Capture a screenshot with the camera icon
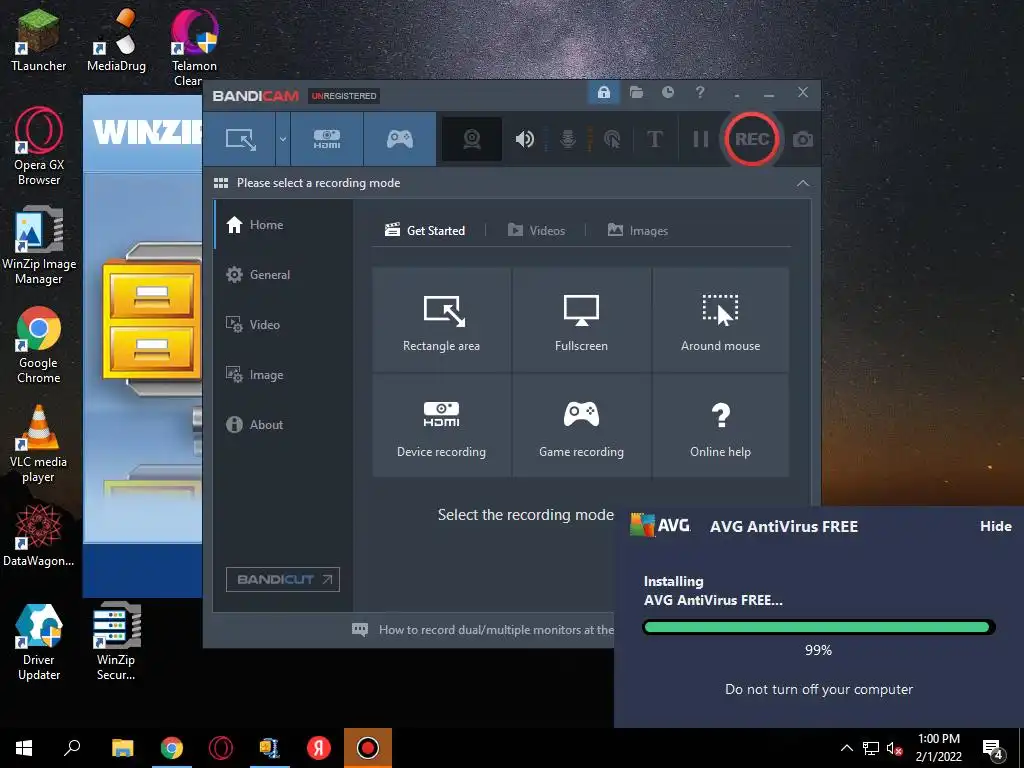The image size is (1024, 768). tap(803, 139)
